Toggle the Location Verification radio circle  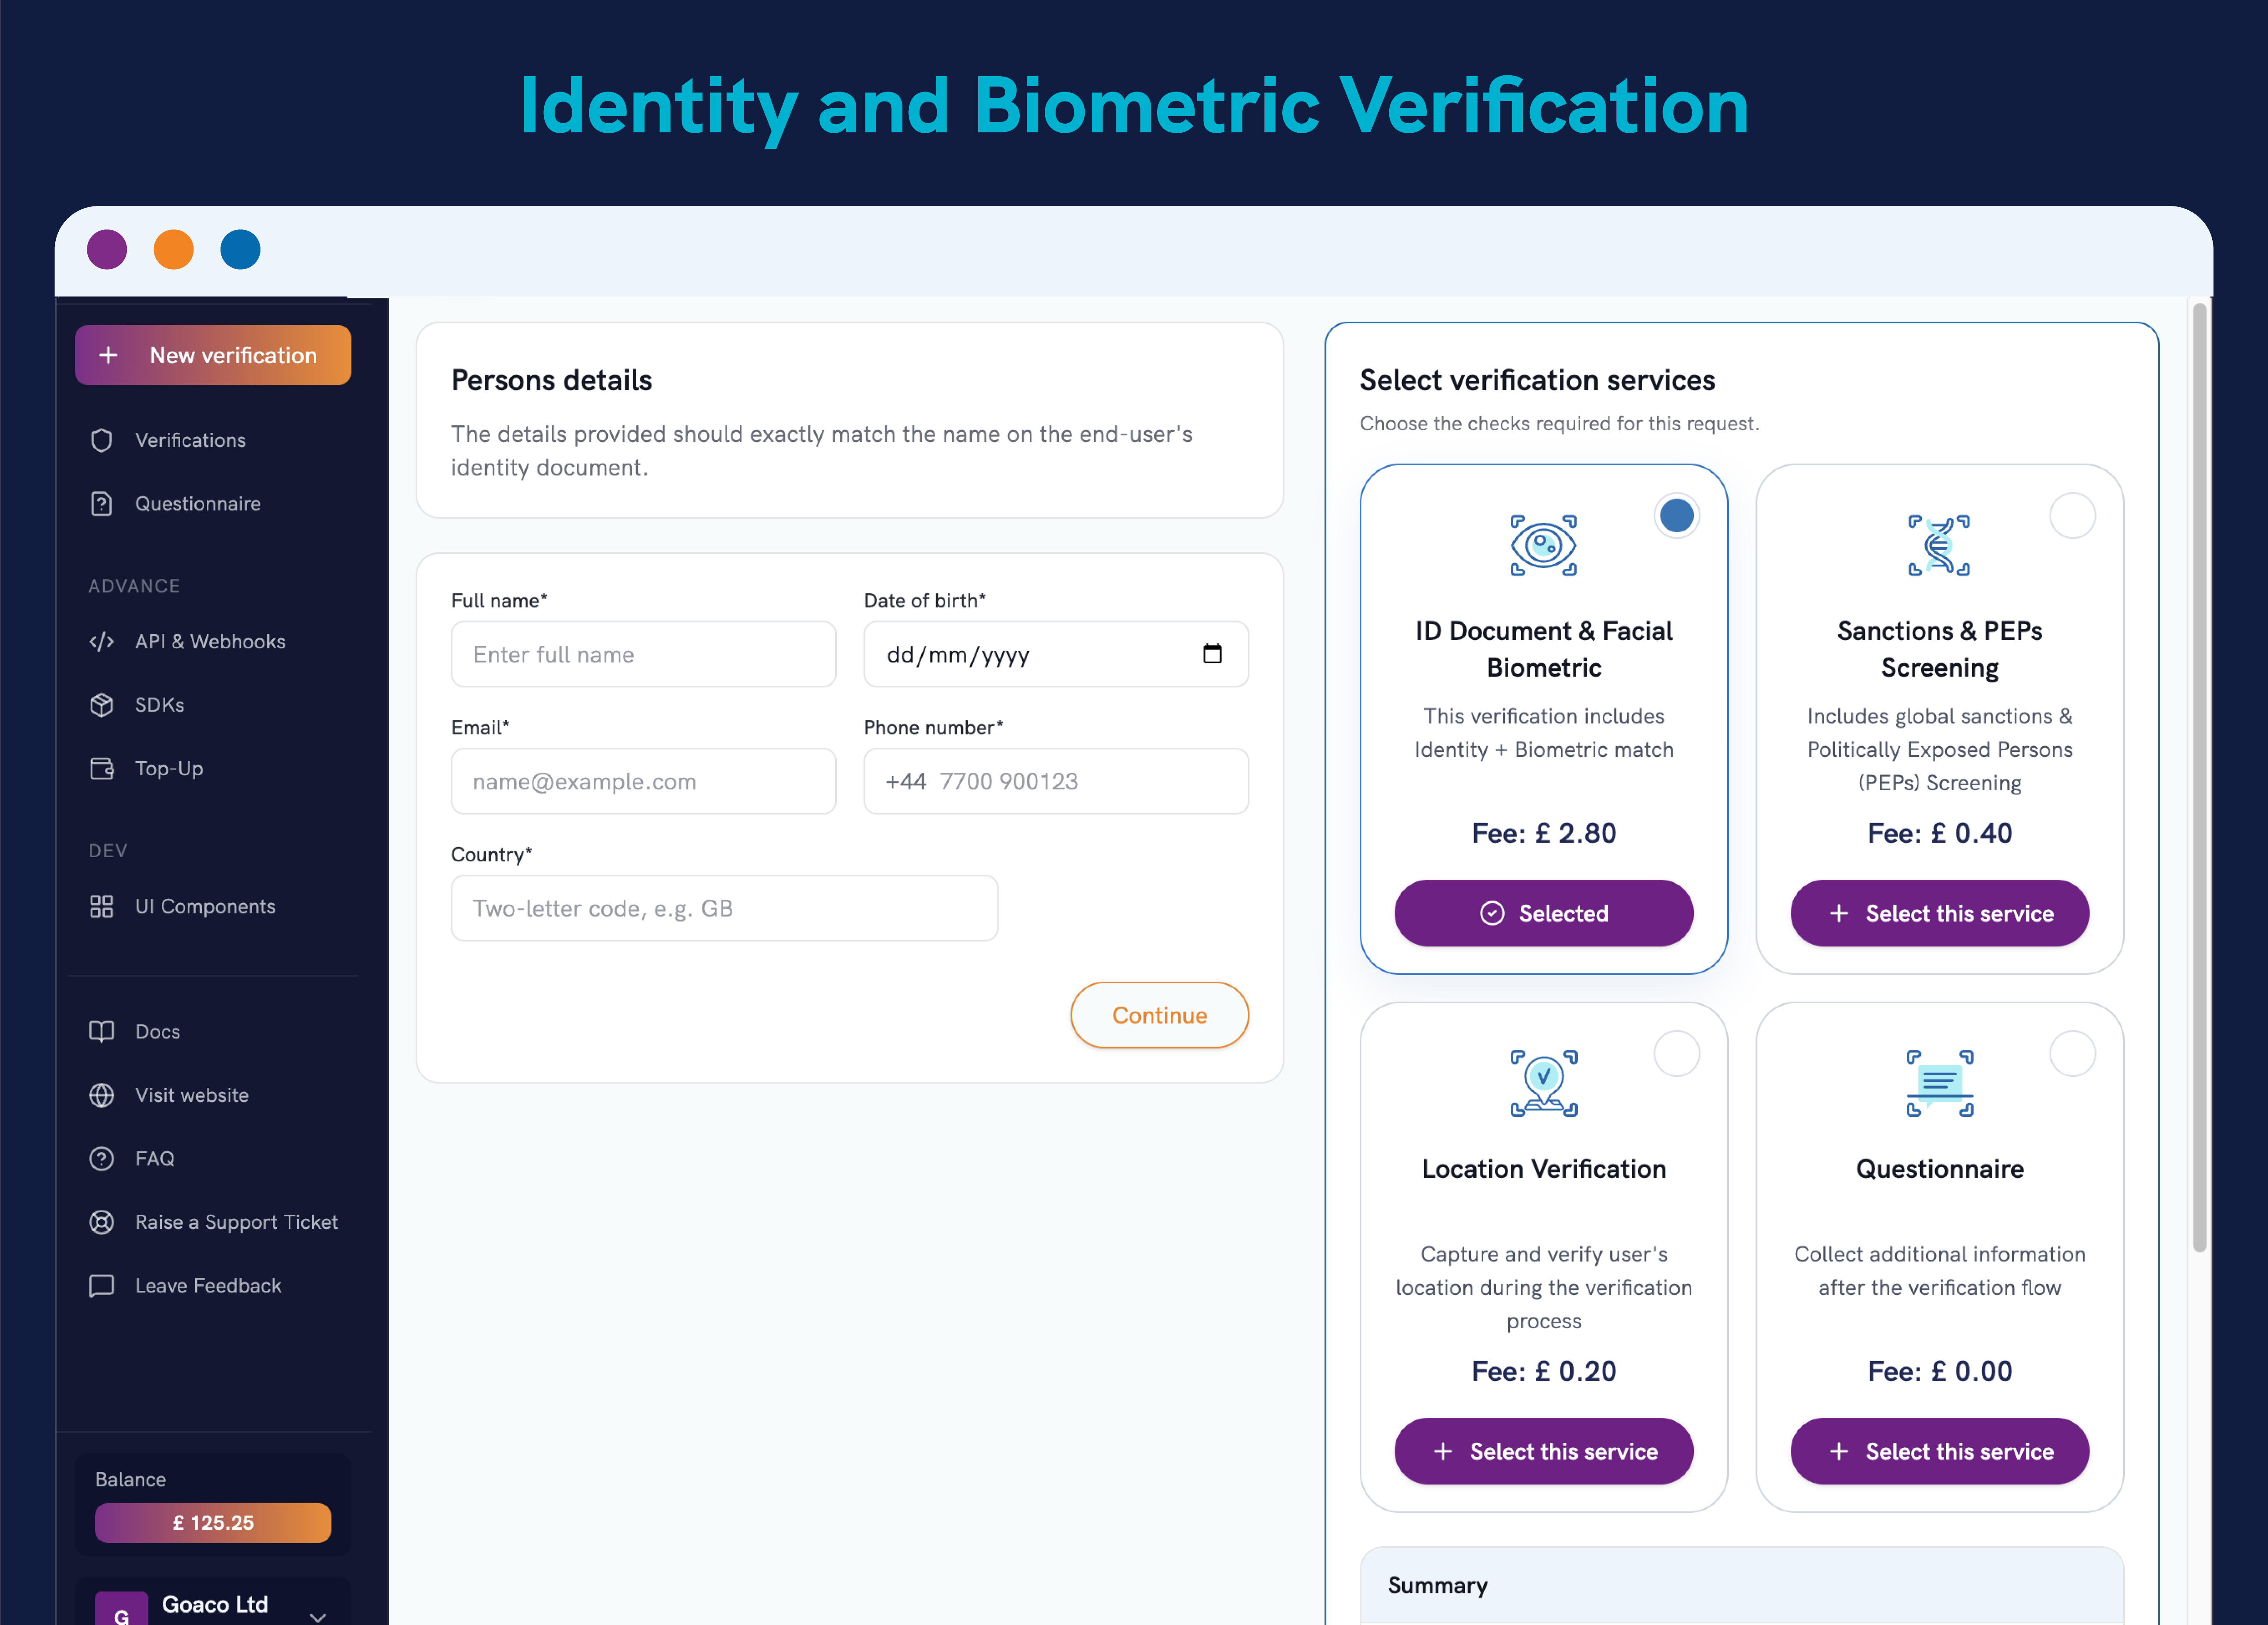pos(1677,1054)
